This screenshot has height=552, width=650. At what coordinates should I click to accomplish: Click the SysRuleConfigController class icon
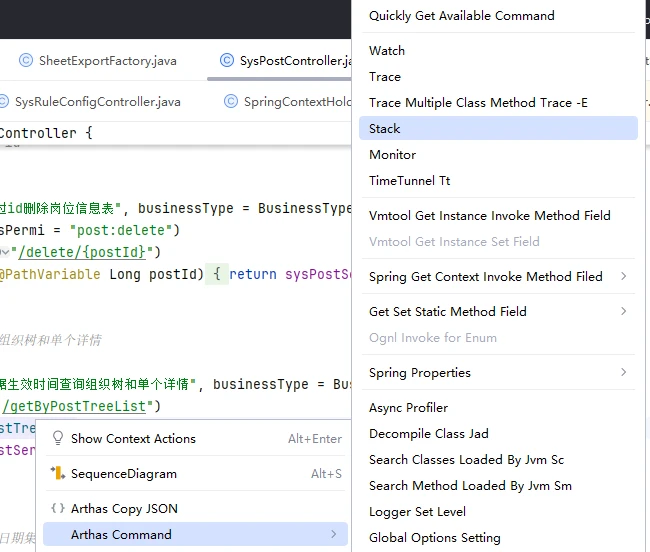3,102
